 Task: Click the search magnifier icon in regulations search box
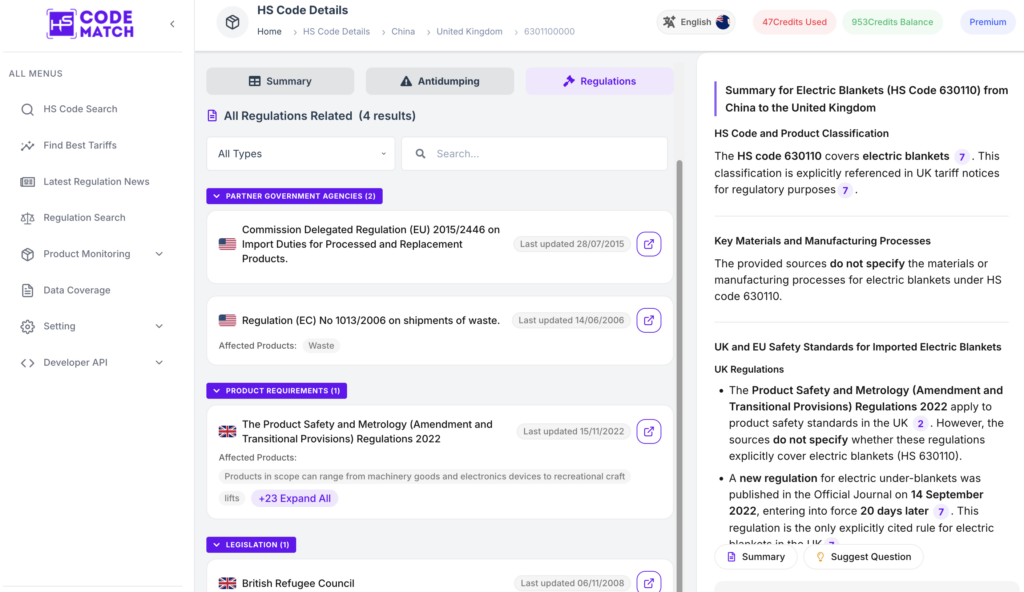421,154
